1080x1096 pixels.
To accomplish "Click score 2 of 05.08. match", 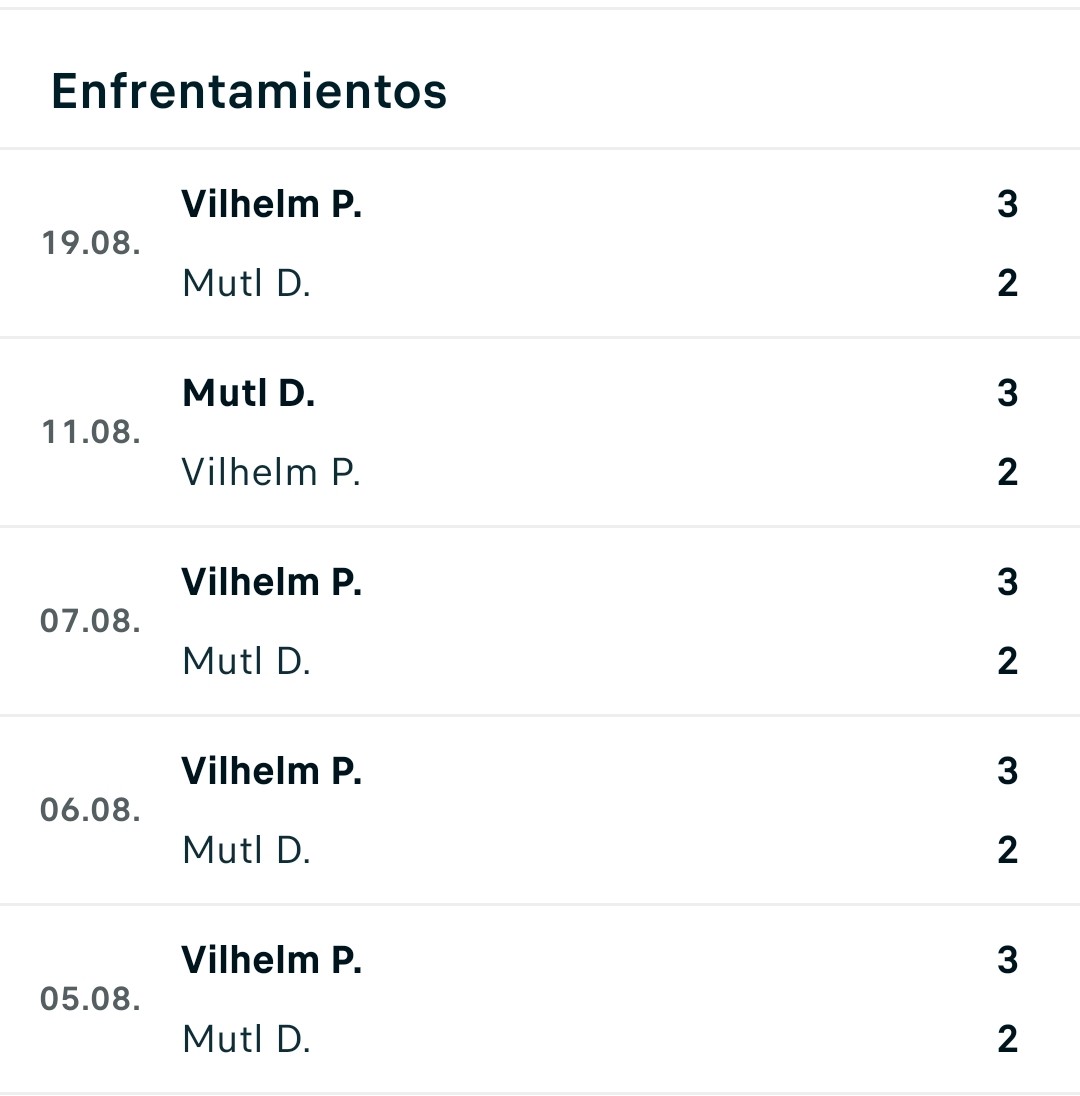I will pos(1007,1039).
